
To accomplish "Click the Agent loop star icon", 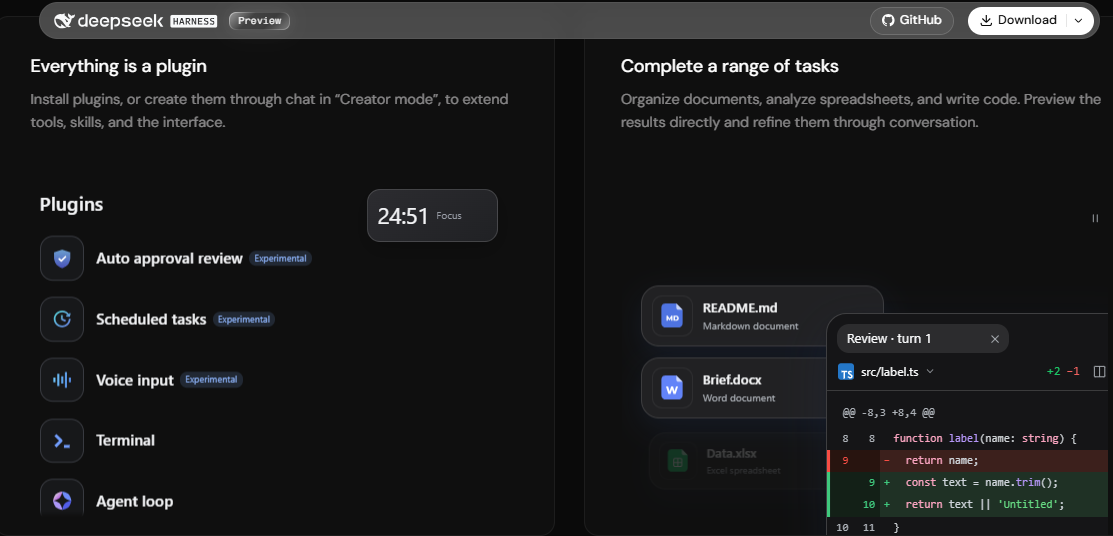I will 62,501.
